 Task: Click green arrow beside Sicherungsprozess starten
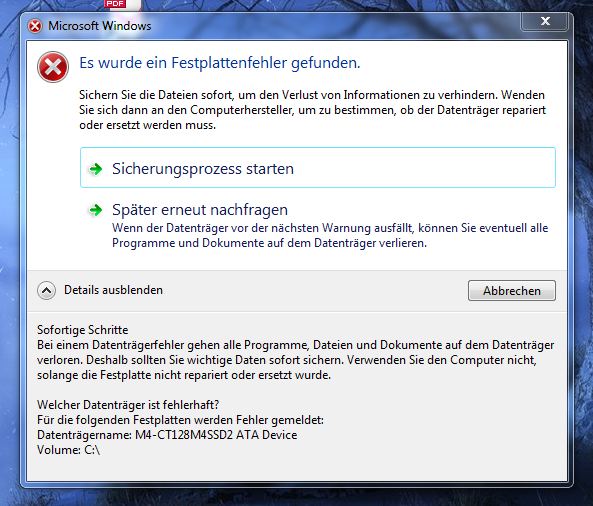pyautogui.click(x=96, y=169)
